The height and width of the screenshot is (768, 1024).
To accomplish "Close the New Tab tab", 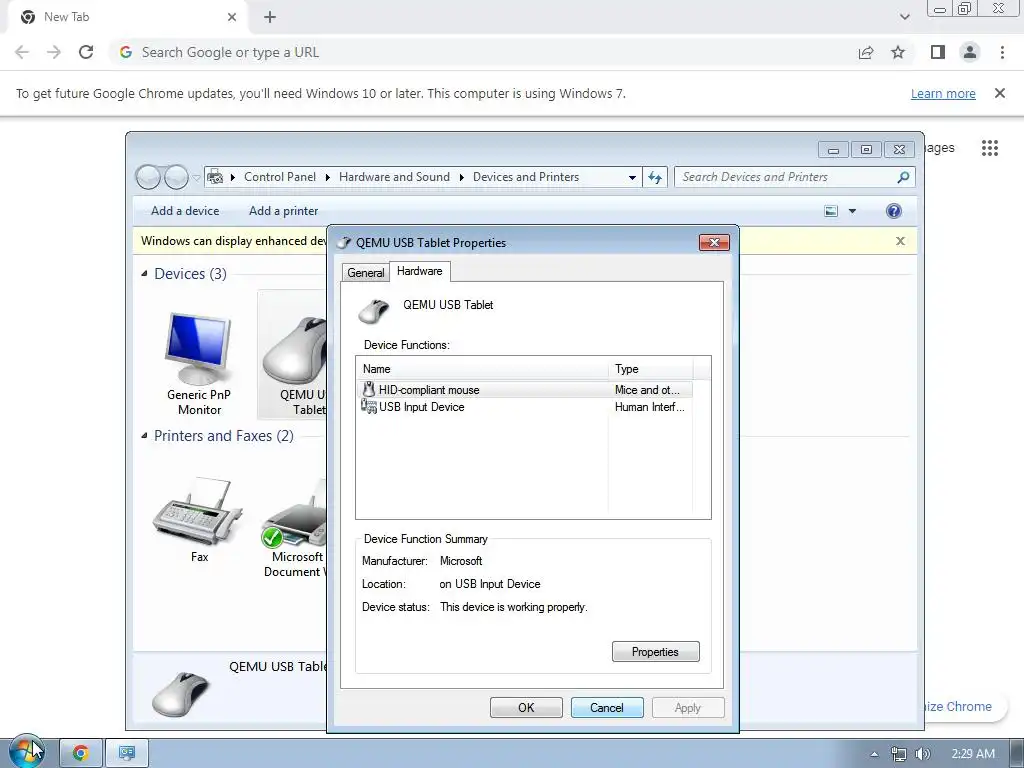I will tap(231, 17).
